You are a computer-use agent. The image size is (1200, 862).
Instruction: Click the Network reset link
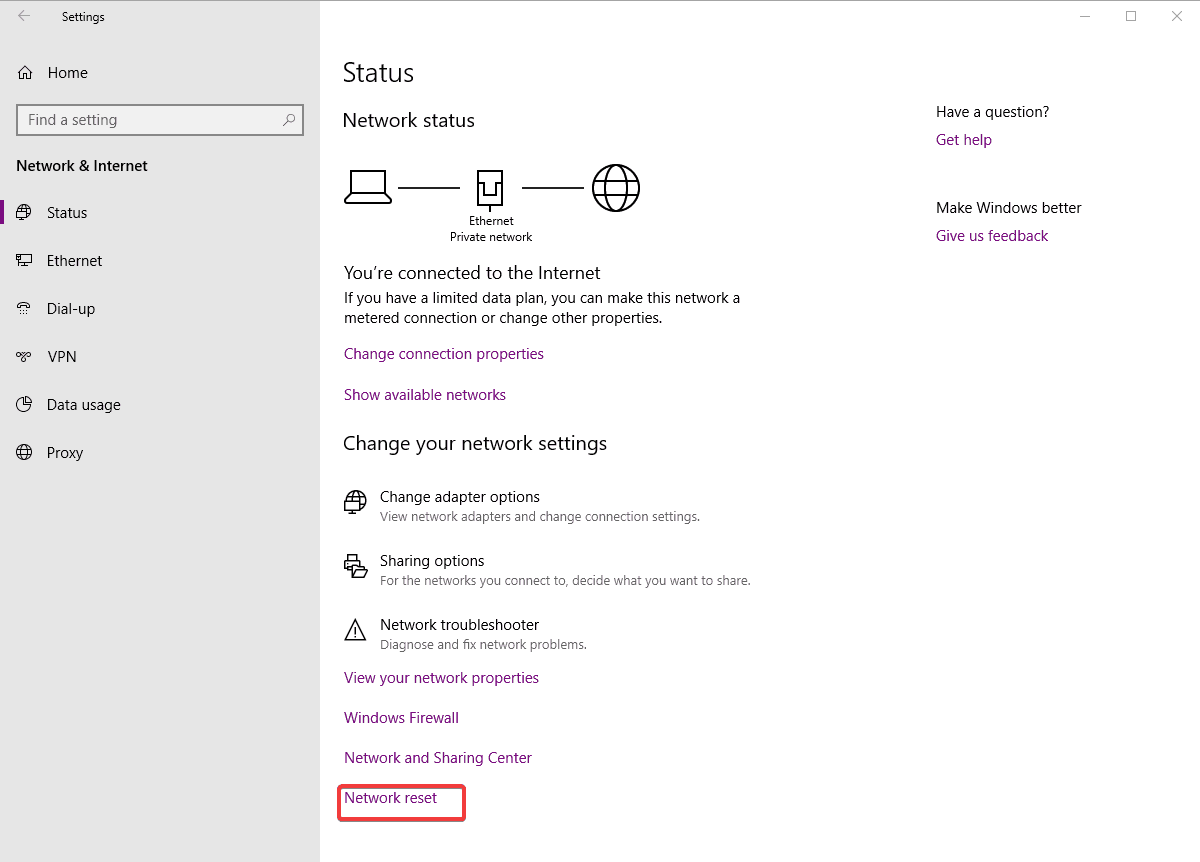click(x=391, y=798)
